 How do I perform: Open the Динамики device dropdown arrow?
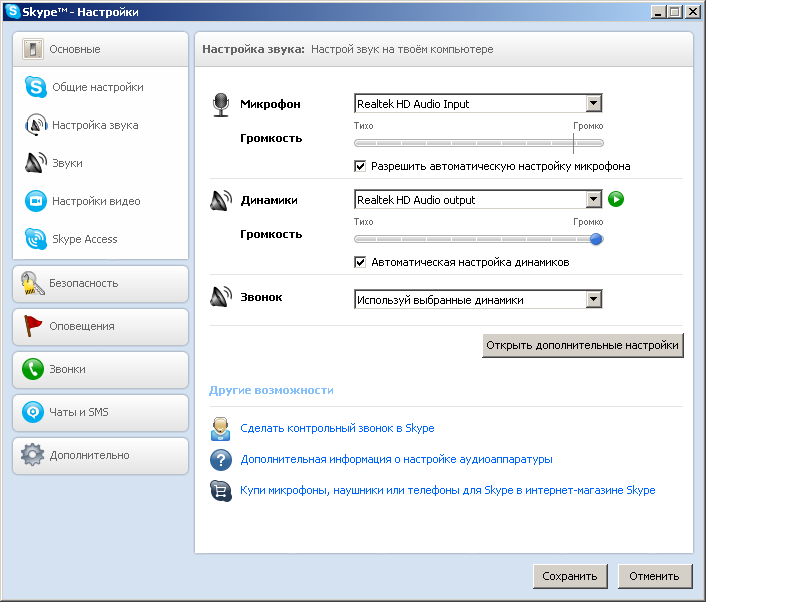pos(593,199)
